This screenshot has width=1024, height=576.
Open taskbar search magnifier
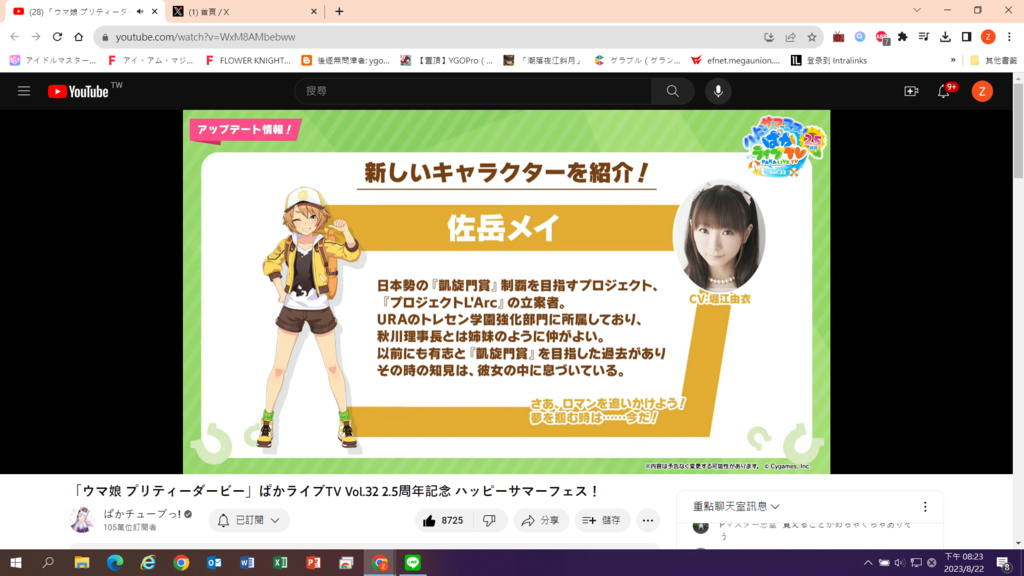[x=48, y=562]
